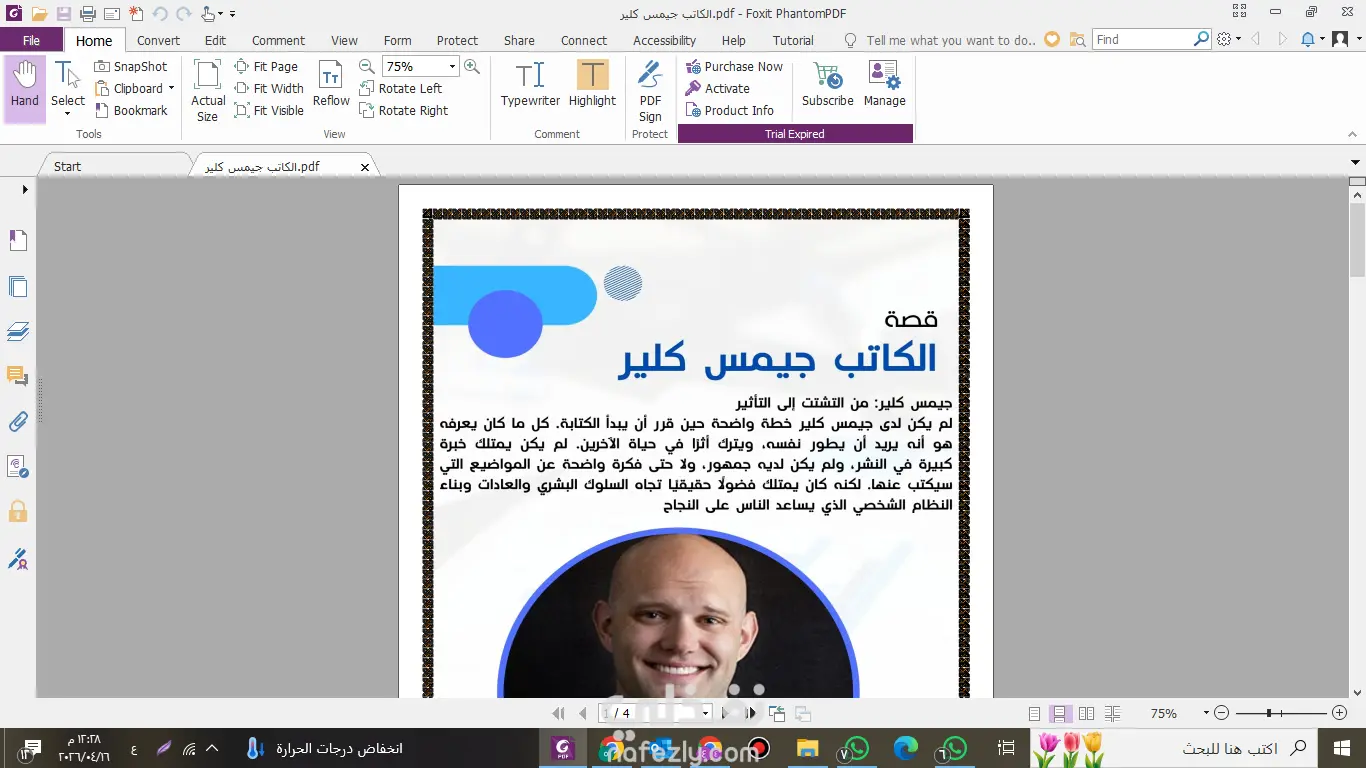Click Purchase Now
The width and height of the screenshot is (1366, 768).
pos(734,66)
